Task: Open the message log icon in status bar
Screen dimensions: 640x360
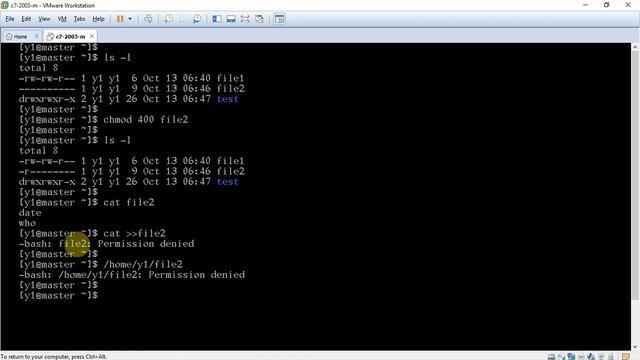Action: click(x=626, y=357)
